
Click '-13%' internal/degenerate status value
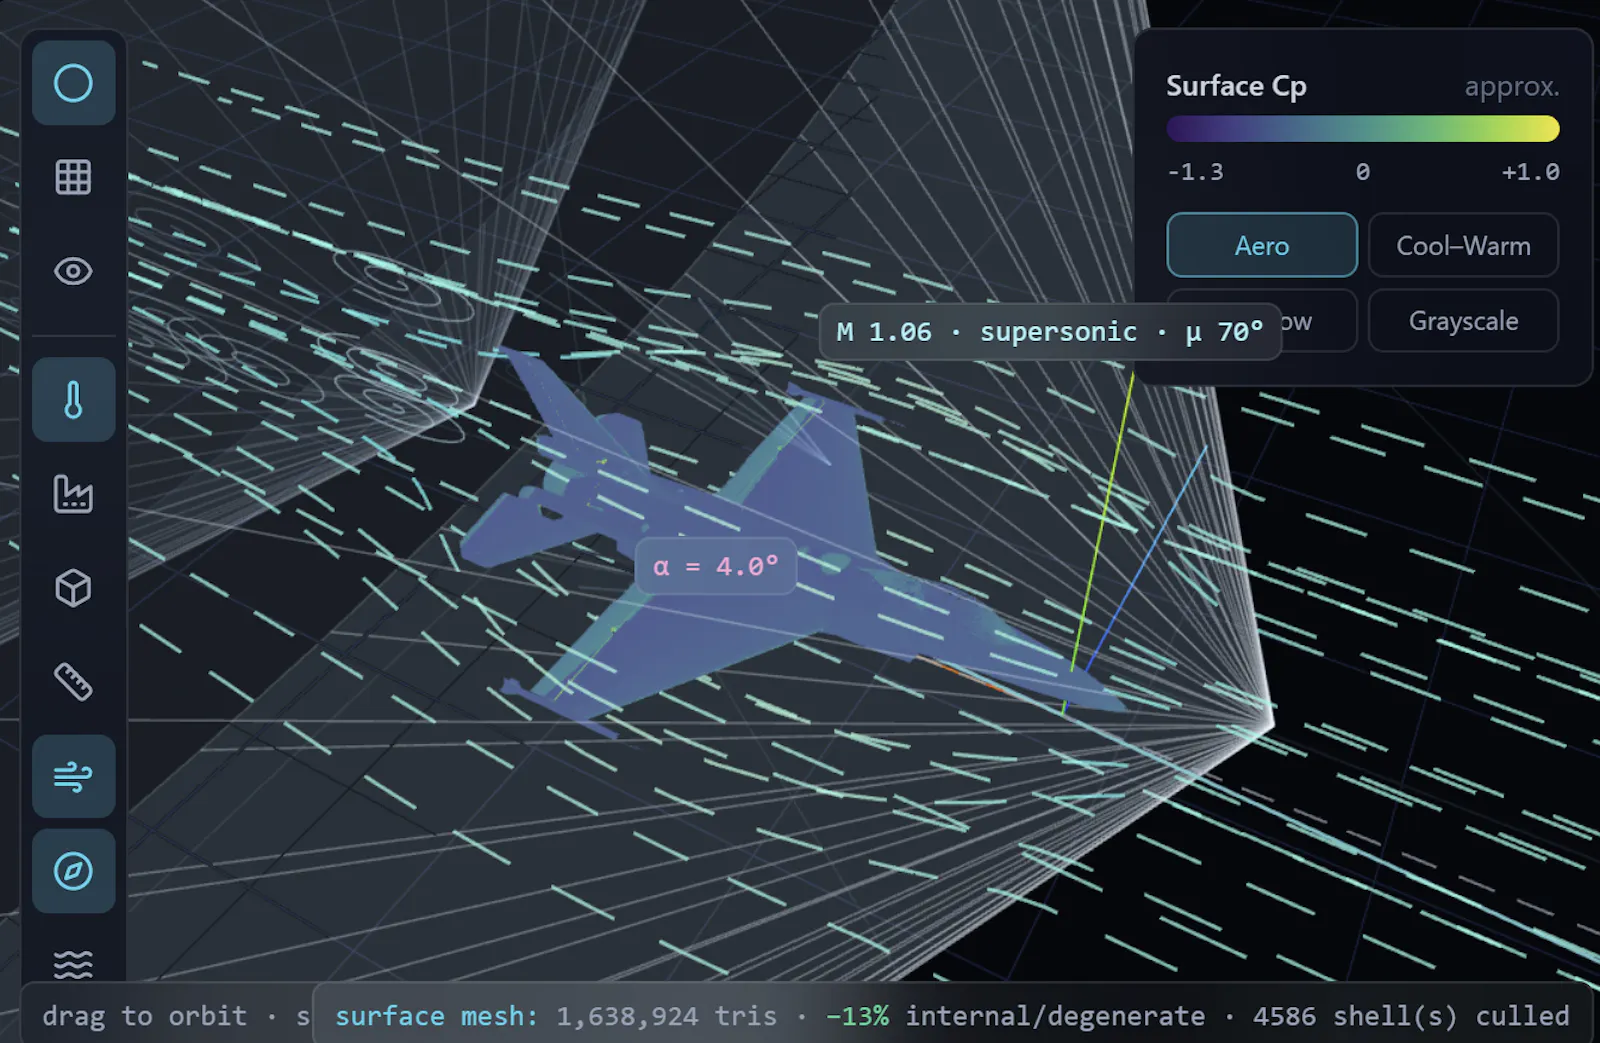[x=857, y=1016]
